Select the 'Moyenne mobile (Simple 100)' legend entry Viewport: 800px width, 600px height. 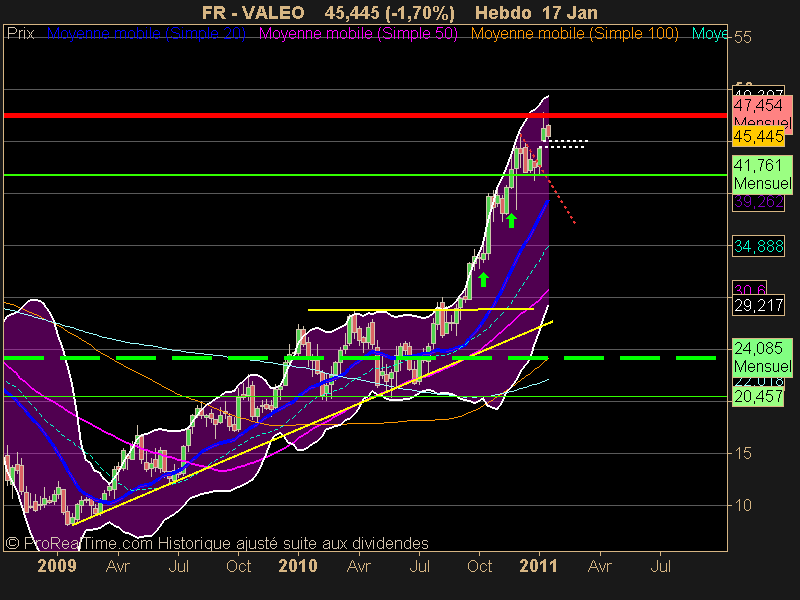click(574, 34)
